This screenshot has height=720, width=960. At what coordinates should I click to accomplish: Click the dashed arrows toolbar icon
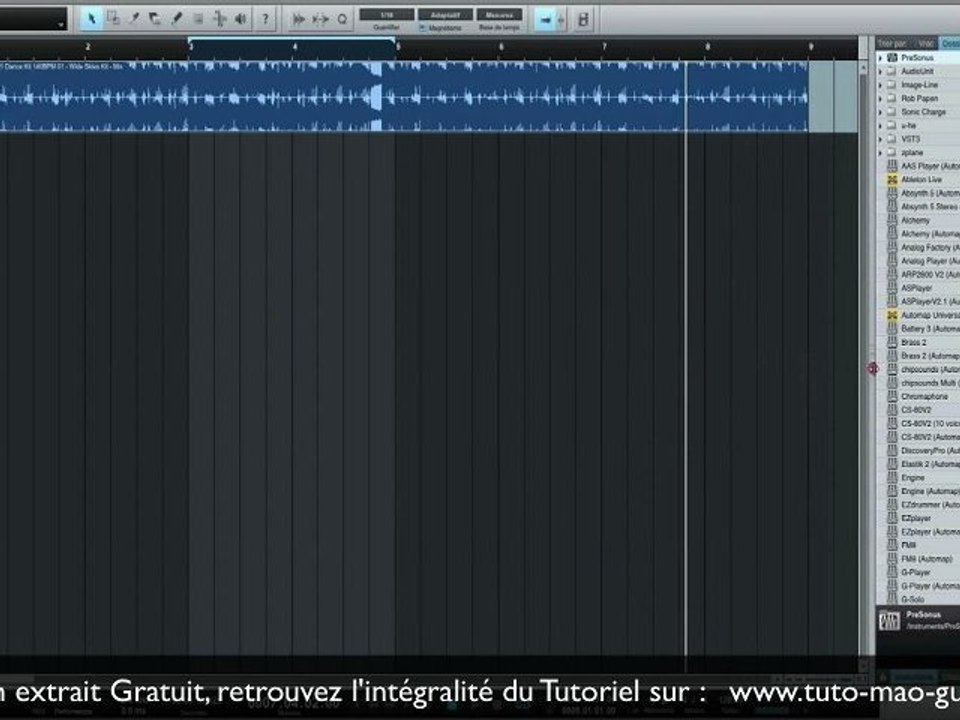[320, 20]
